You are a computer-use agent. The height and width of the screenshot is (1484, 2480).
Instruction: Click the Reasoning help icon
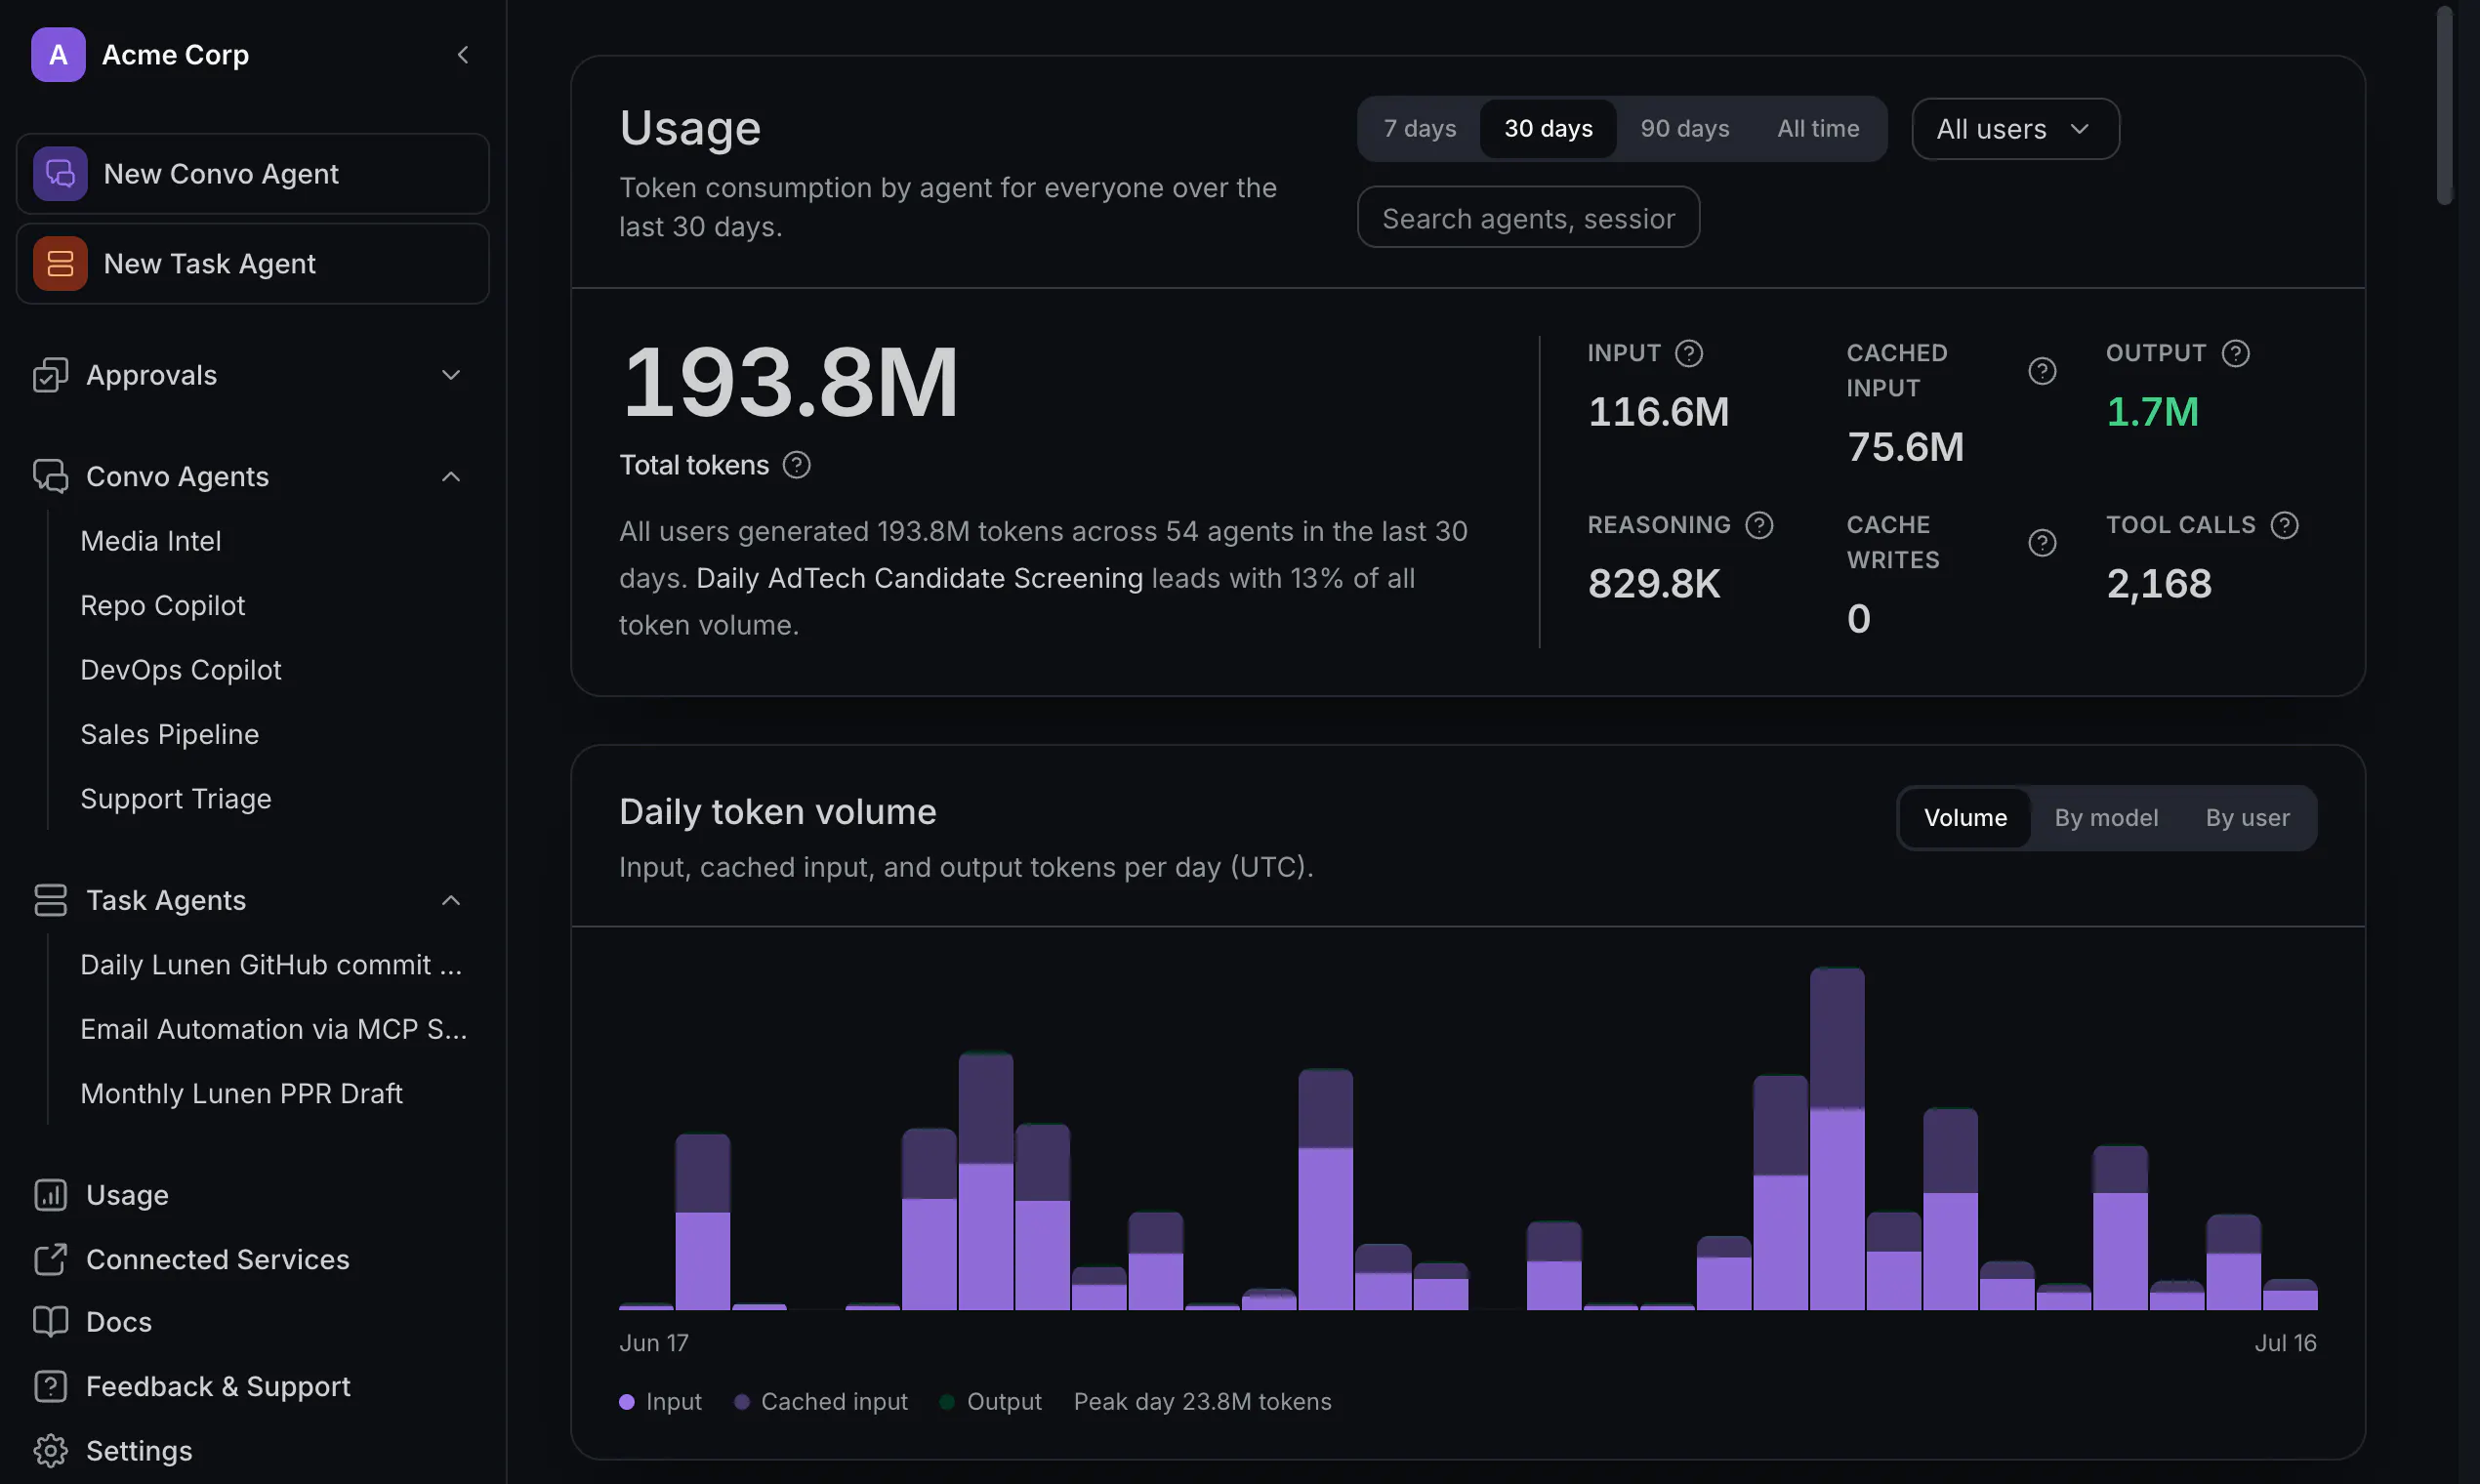click(1759, 525)
